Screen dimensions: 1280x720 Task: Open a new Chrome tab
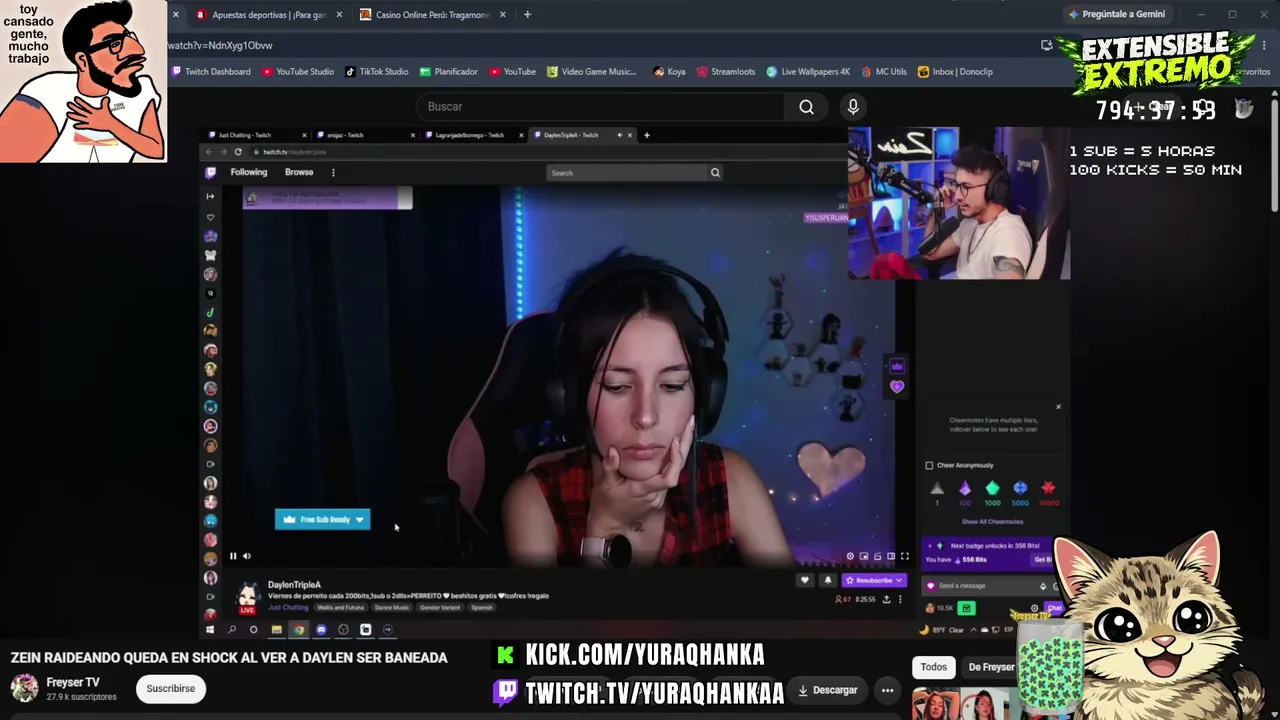coord(527,15)
